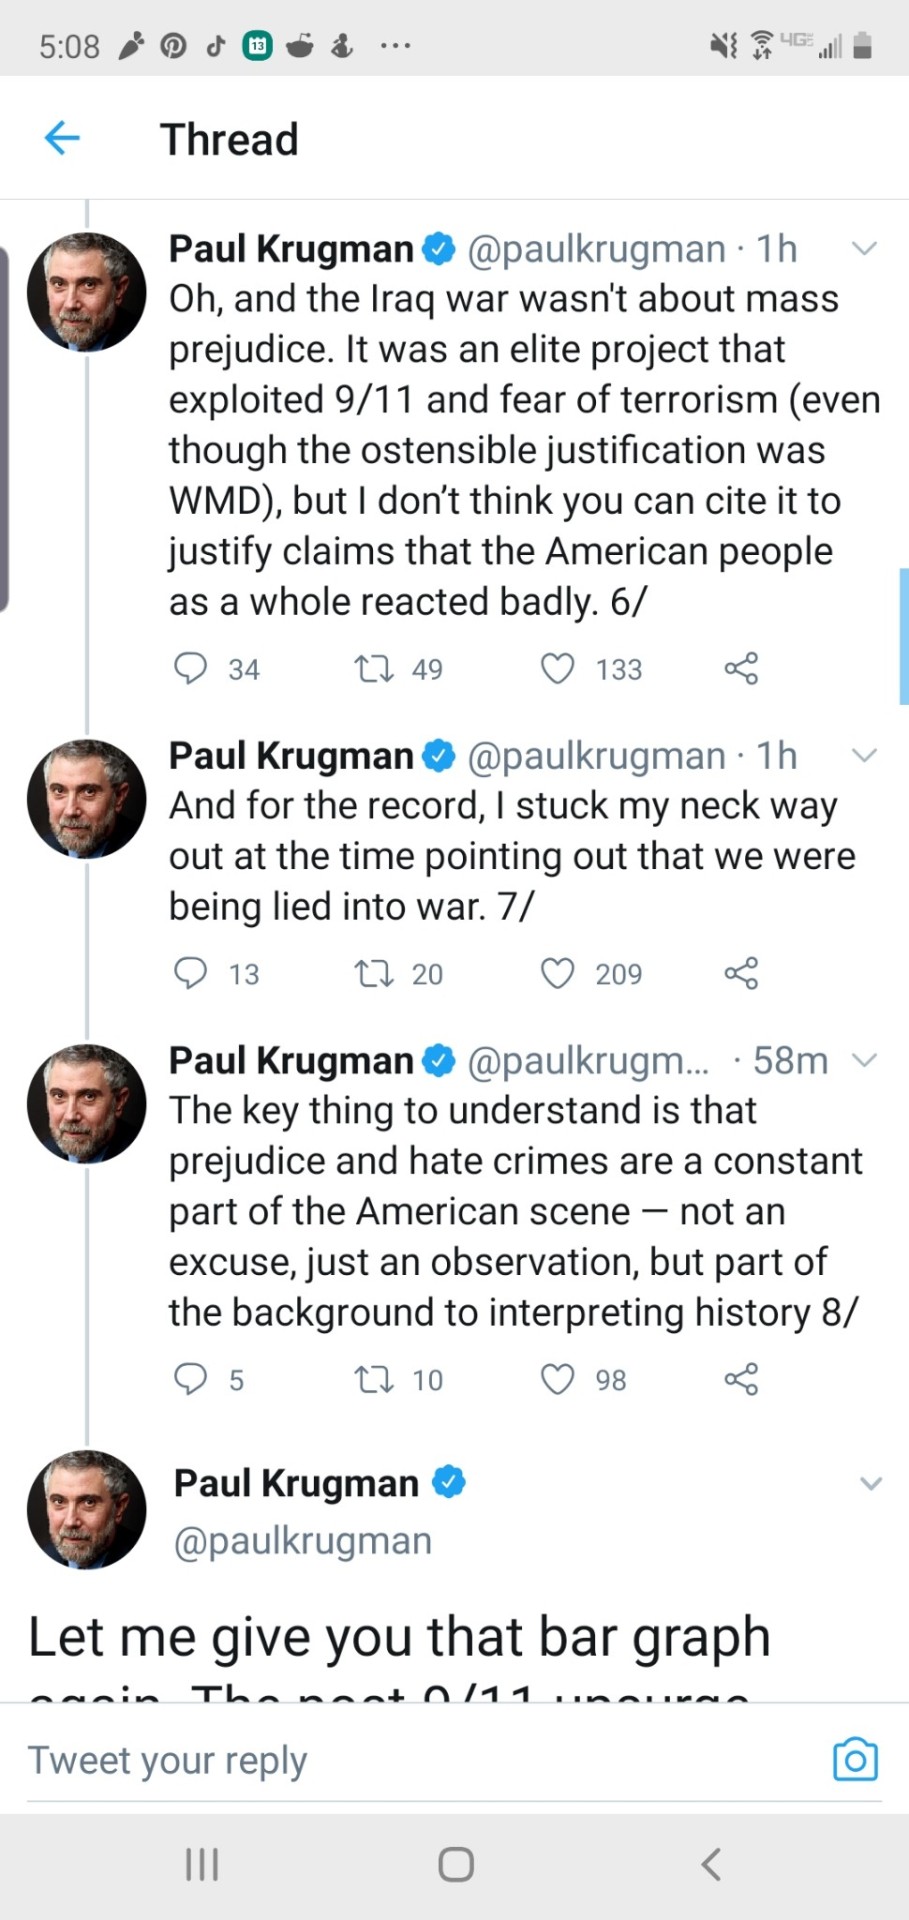This screenshot has width=909, height=1920.
Task: Open Paul Krugman's name on first tweet
Action: (x=291, y=248)
